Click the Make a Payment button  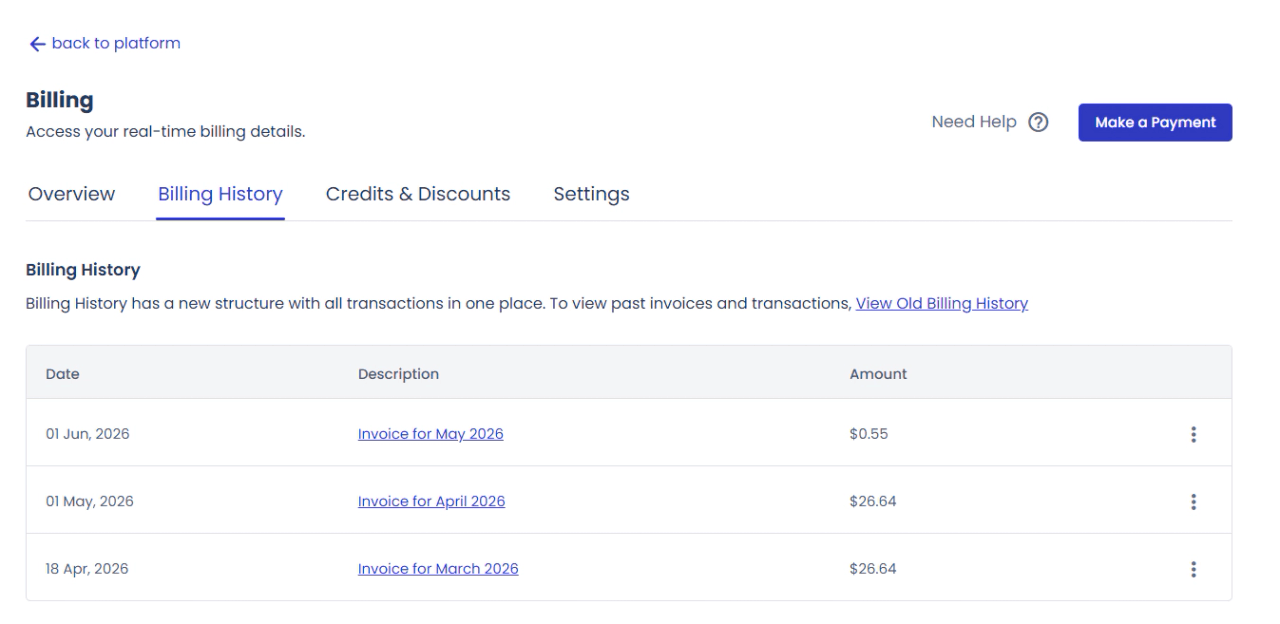tap(1155, 122)
